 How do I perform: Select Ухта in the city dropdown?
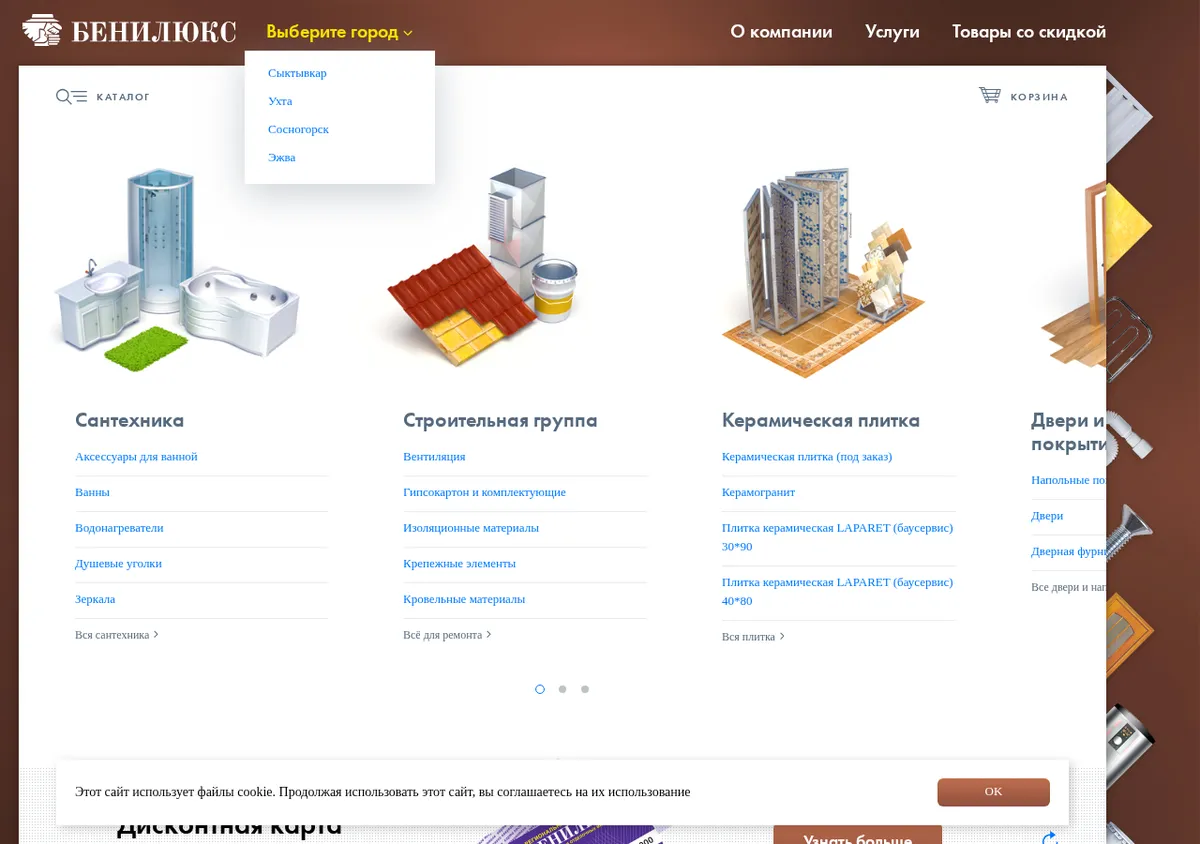click(280, 101)
